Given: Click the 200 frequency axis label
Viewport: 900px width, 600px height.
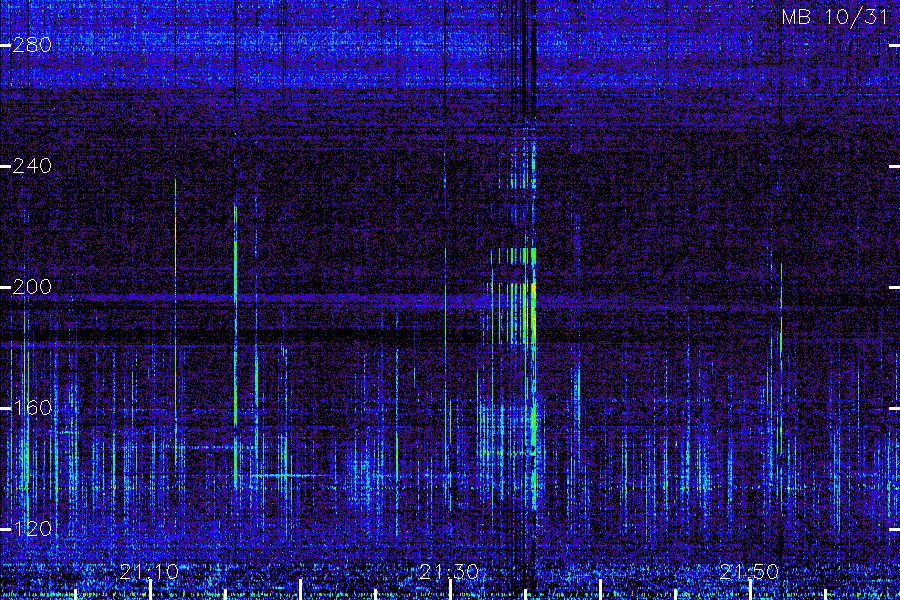Looking at the screenshot, I should [32, 287].
